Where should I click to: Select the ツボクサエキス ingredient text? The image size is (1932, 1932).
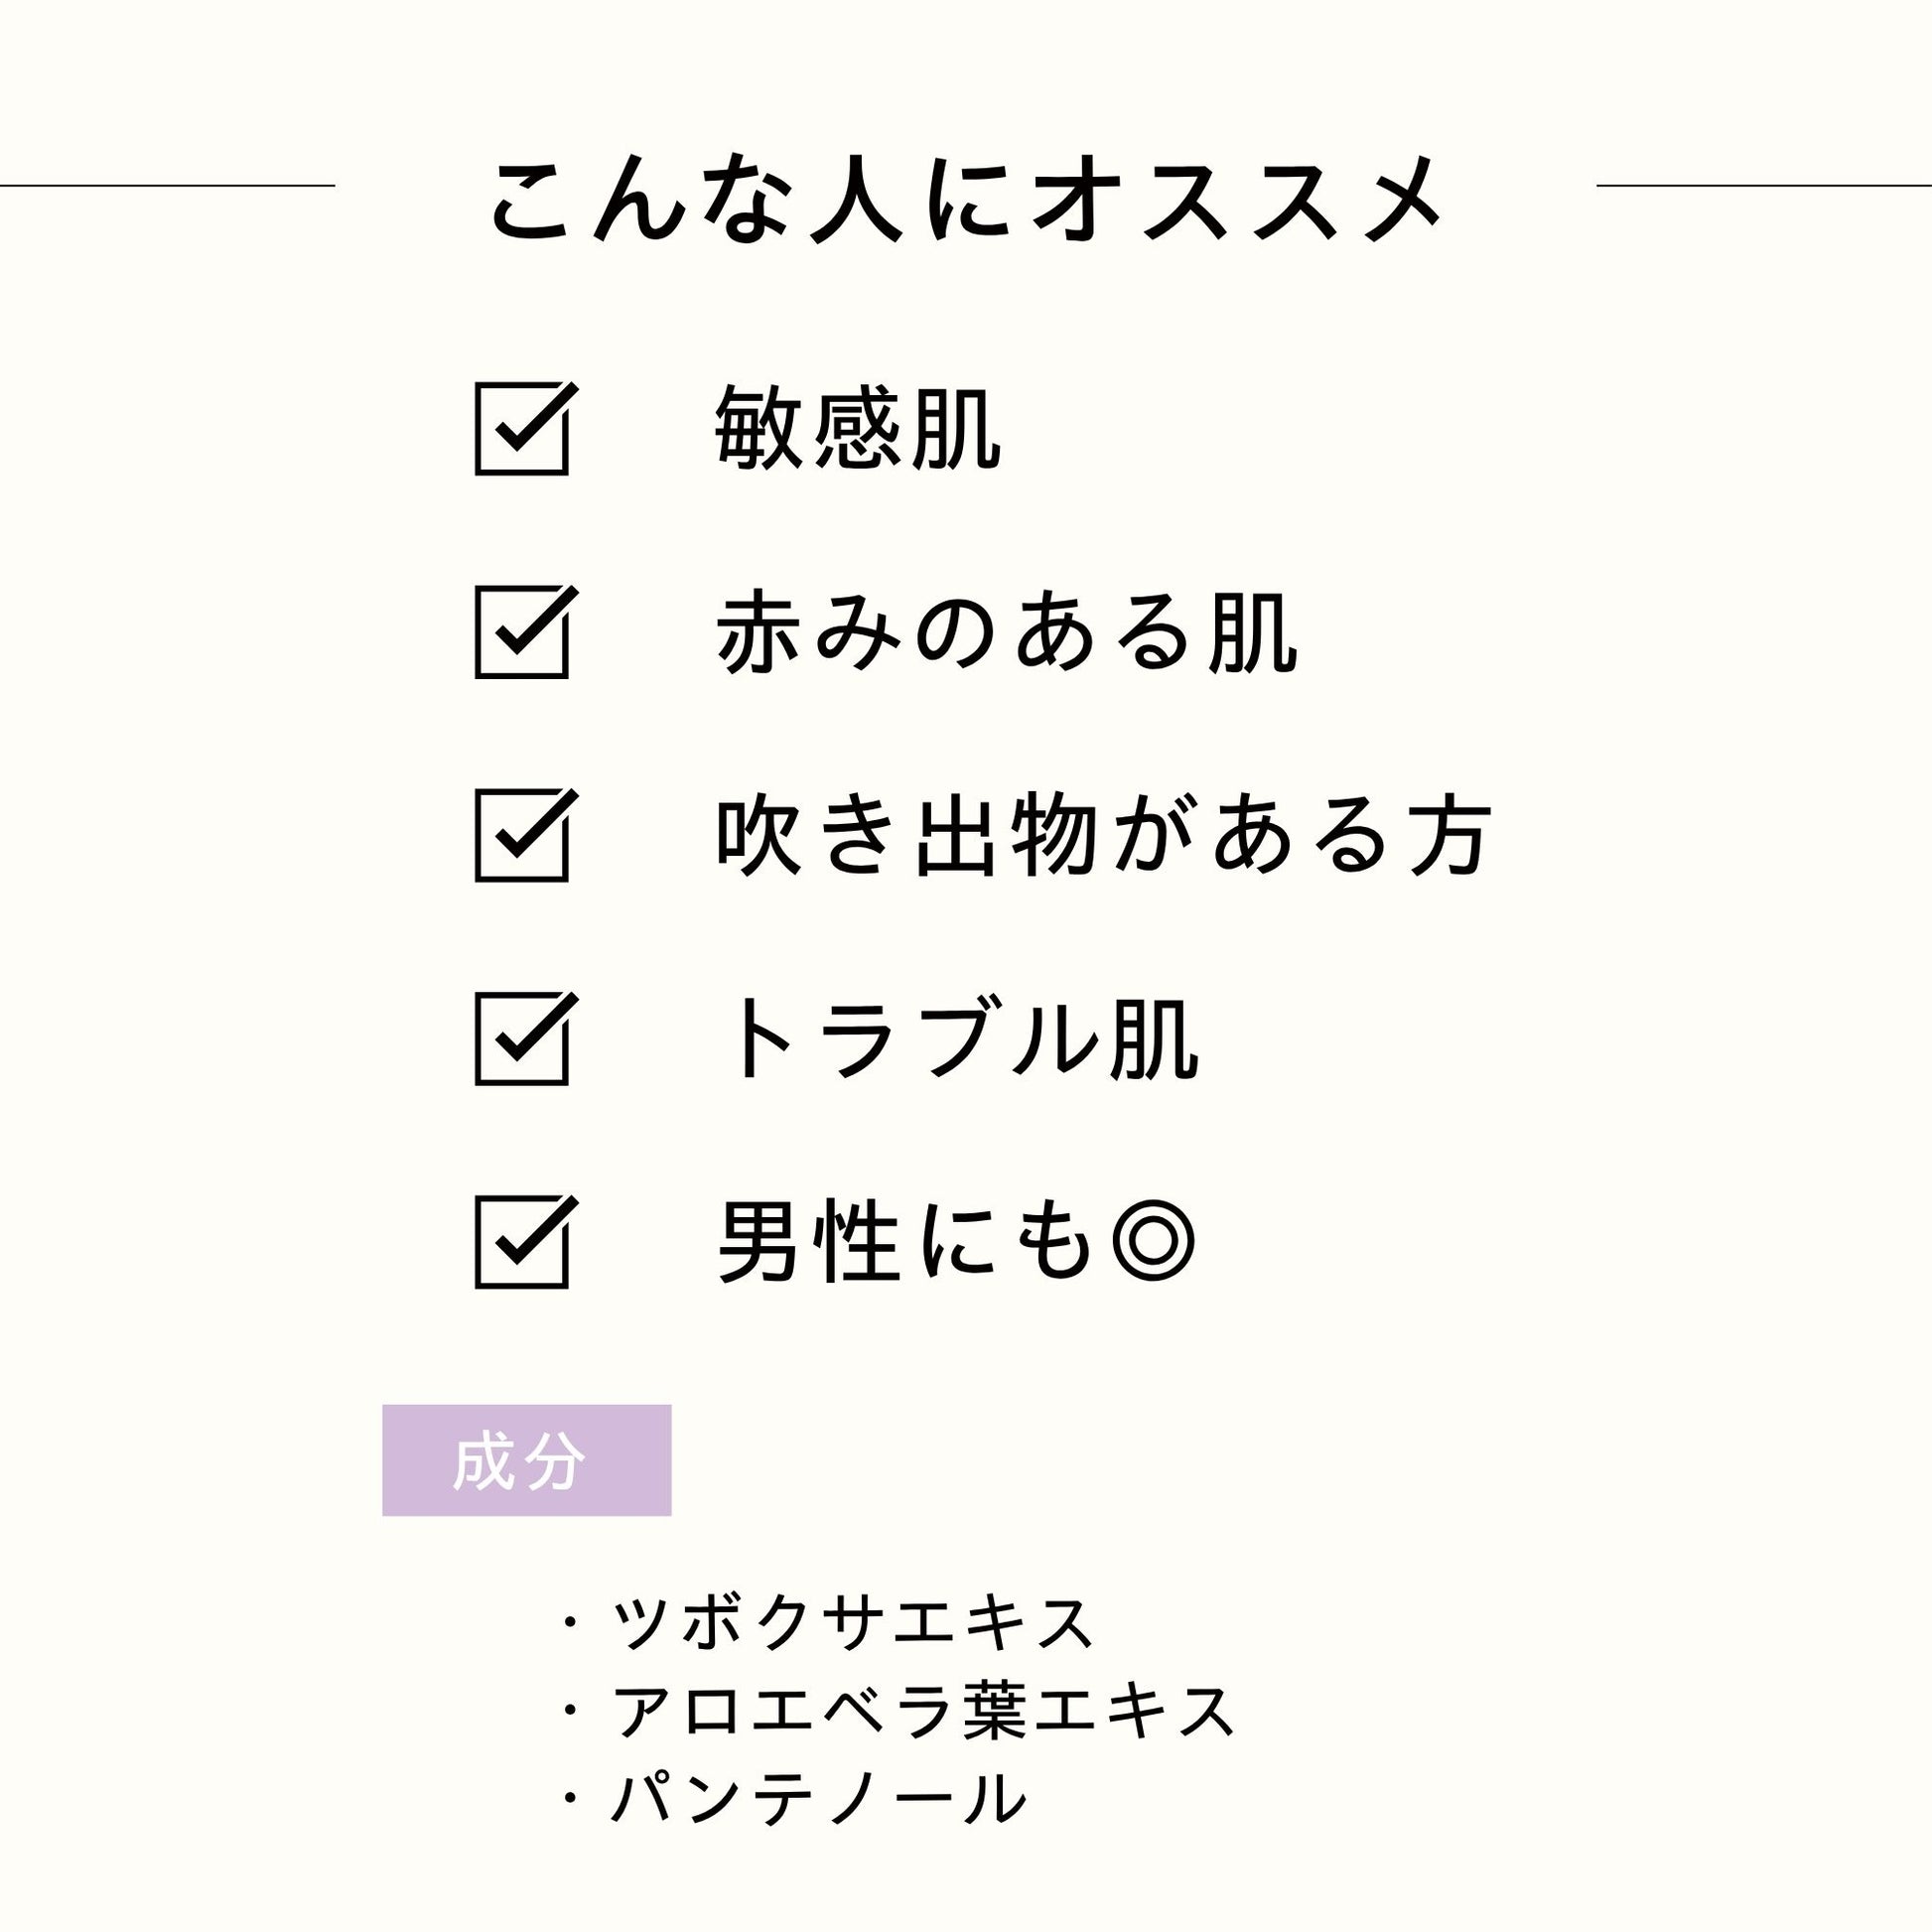852,1622
